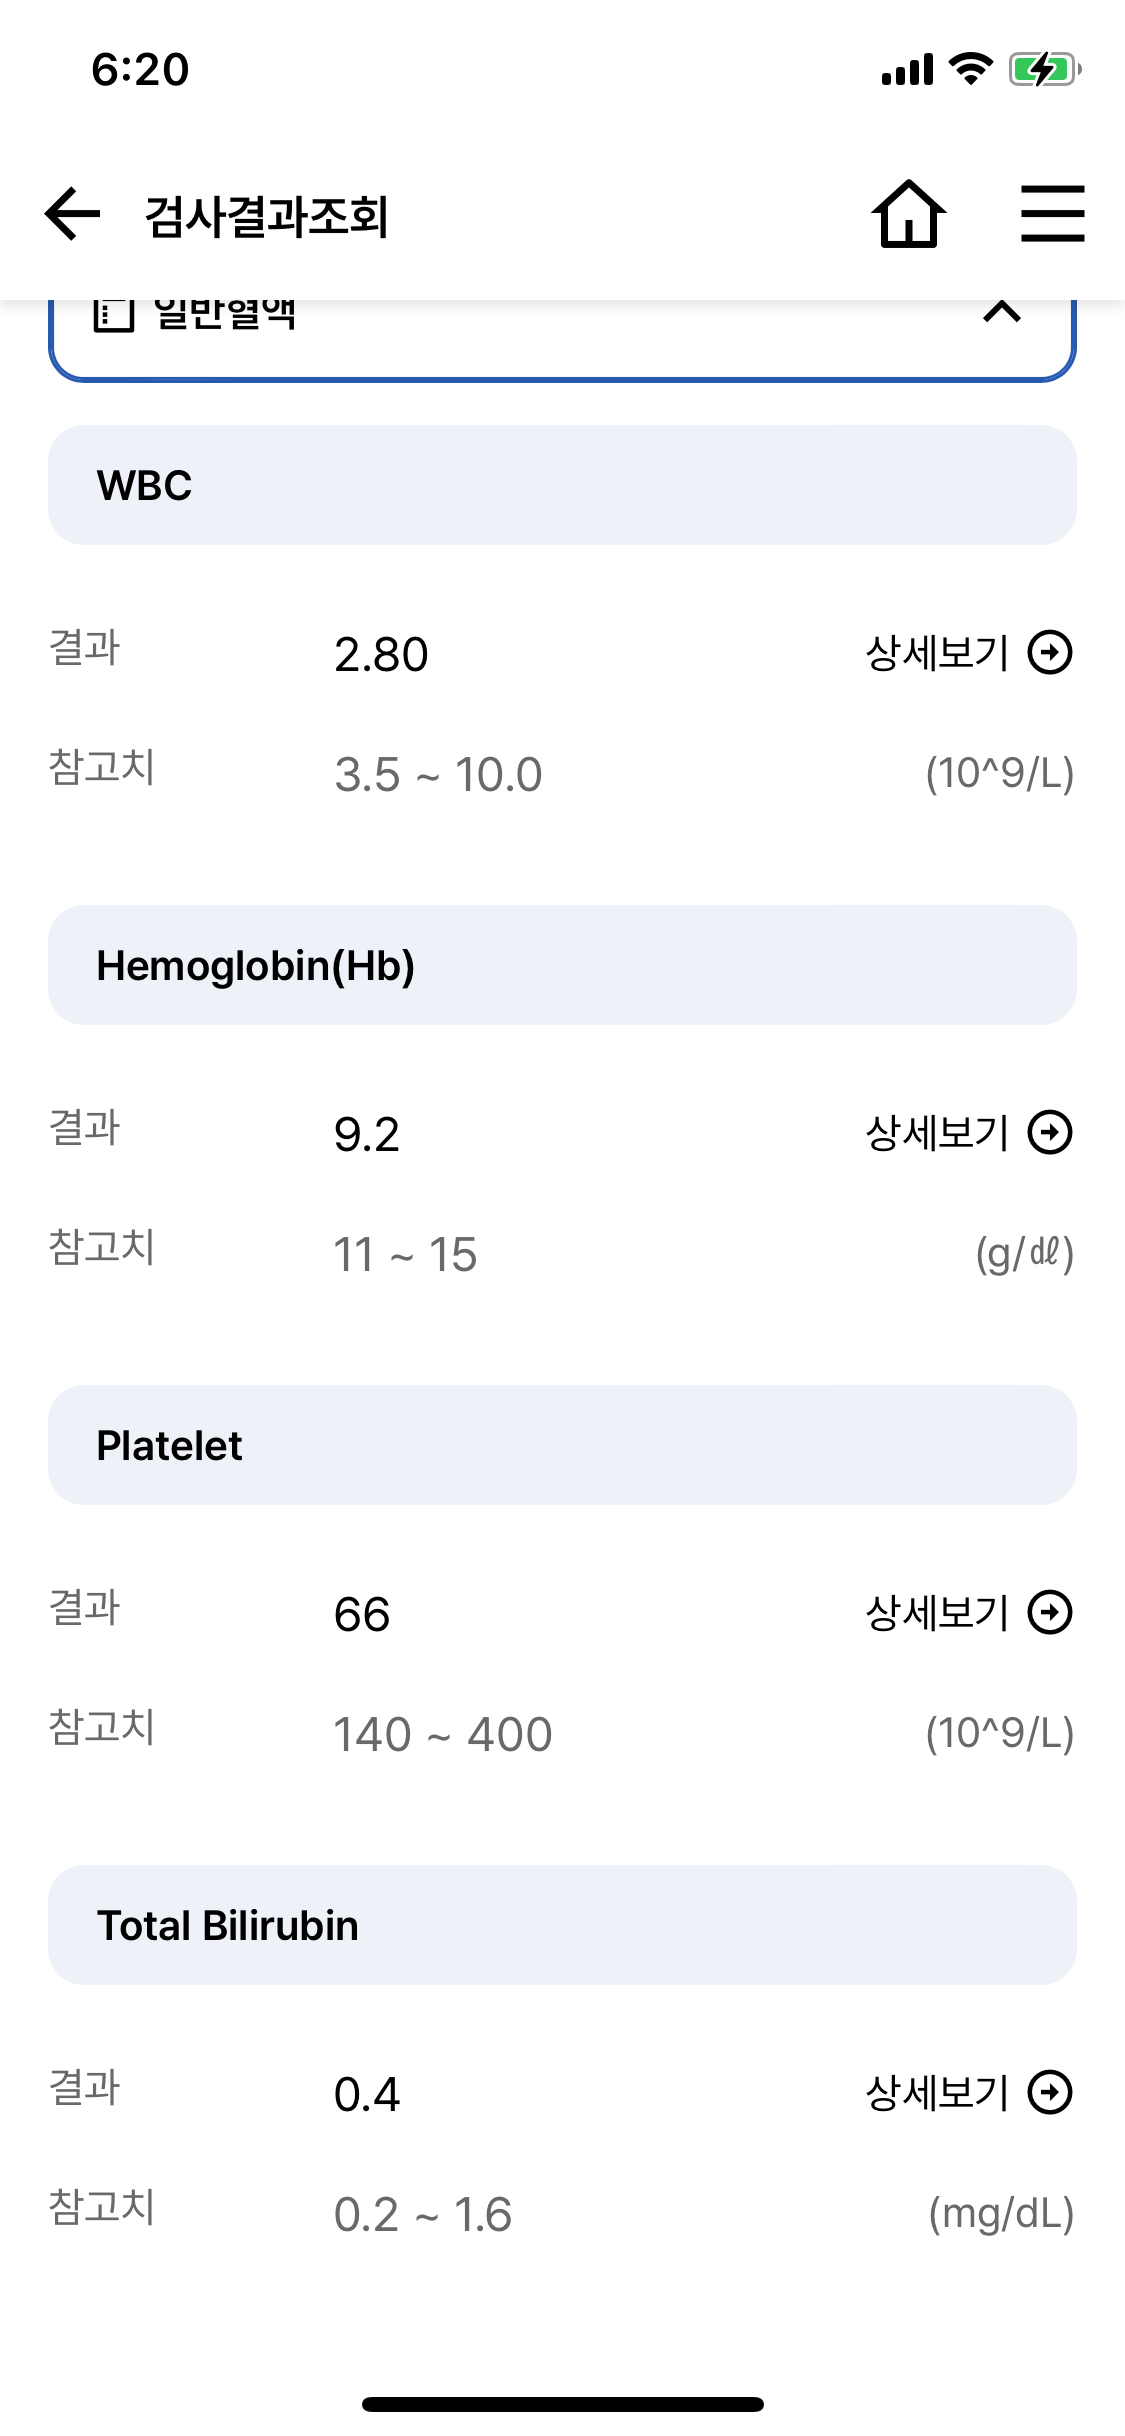Open the hamburger menu
1125x2436 pixels.
coord(1052,214)
